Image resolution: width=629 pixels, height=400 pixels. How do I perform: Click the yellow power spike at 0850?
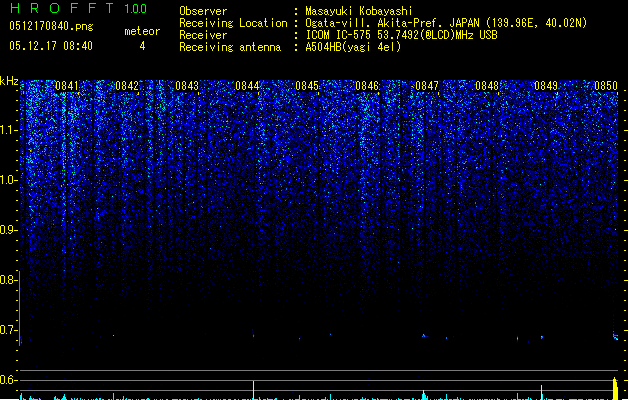coord(615,388)
